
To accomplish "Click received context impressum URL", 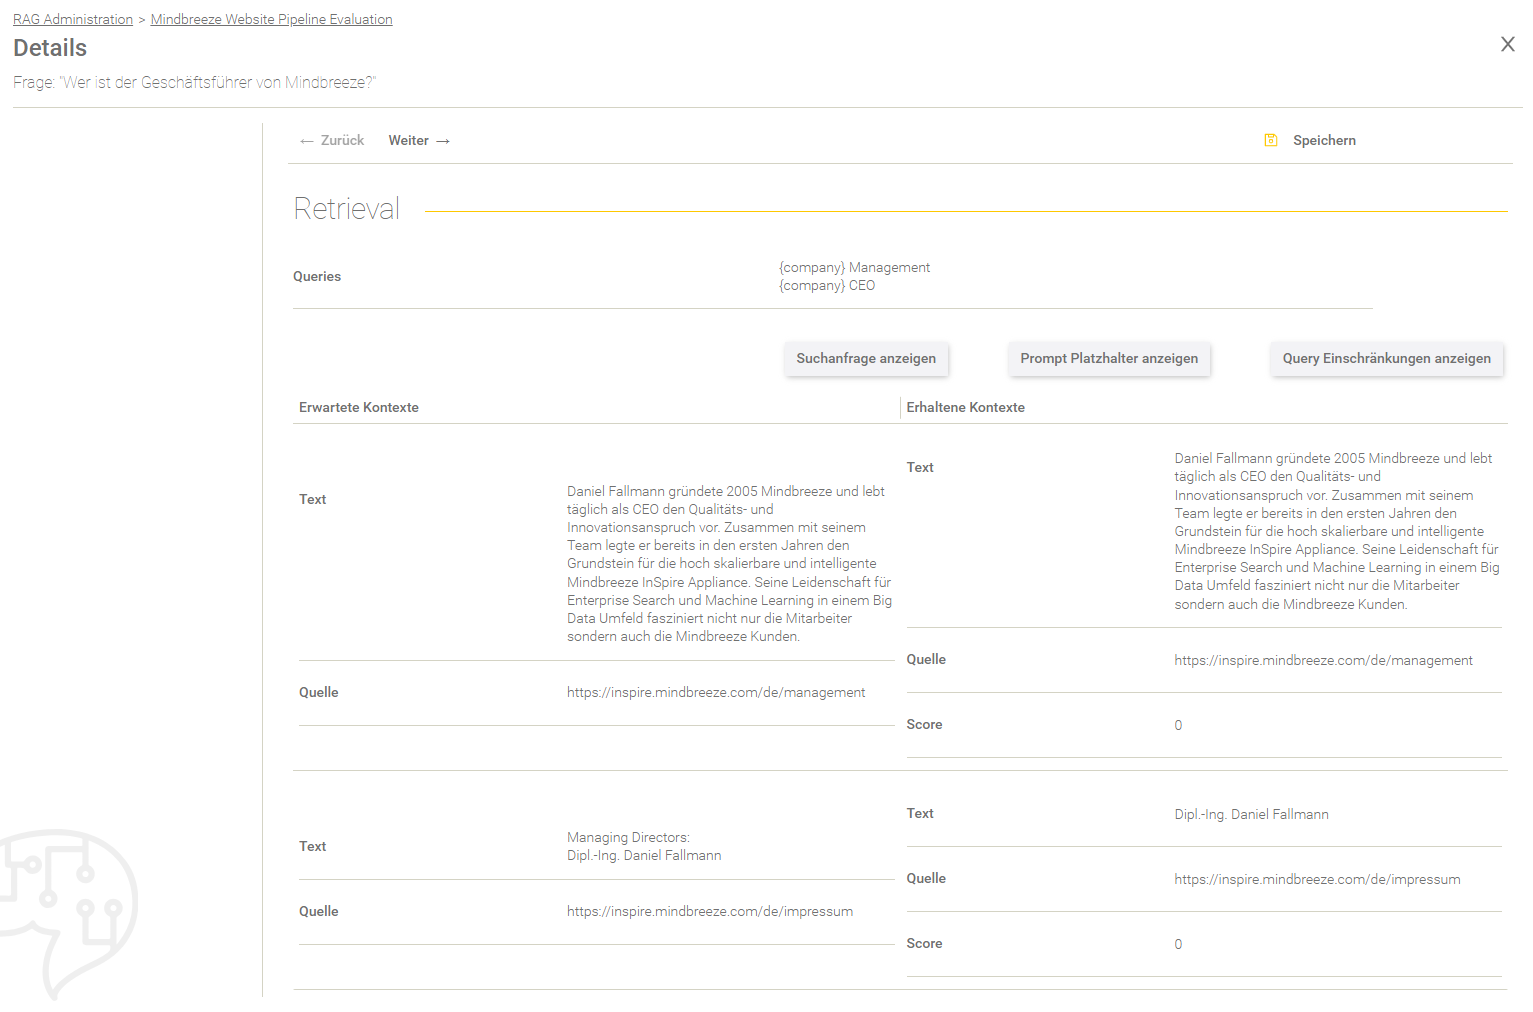I will (1317, 879).
